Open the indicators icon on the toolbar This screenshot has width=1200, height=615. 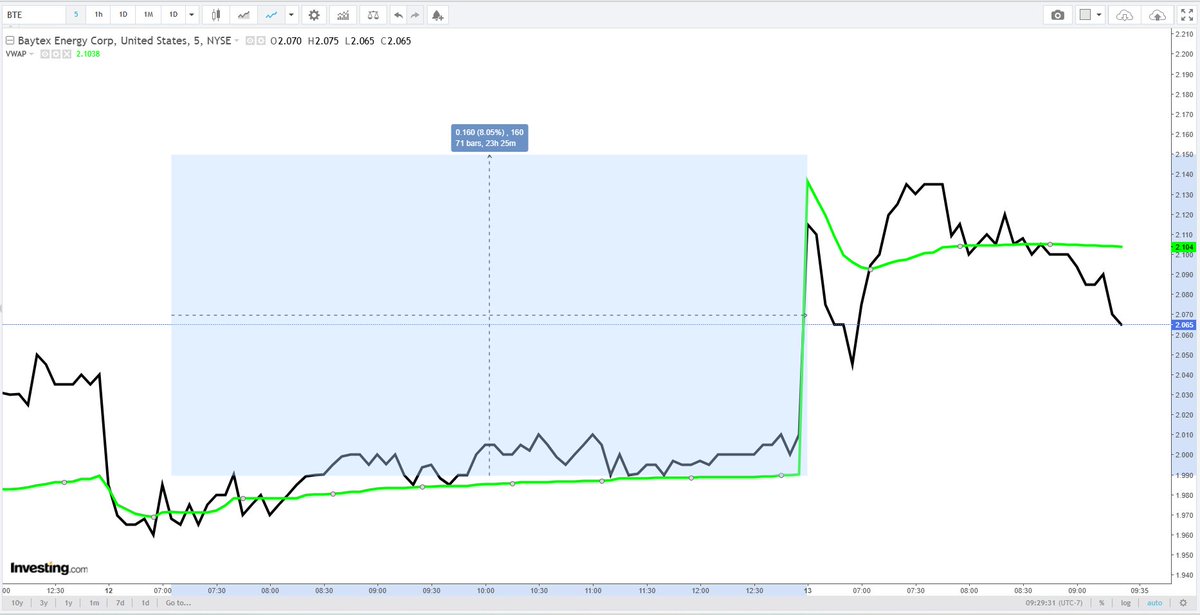[345, 14]
